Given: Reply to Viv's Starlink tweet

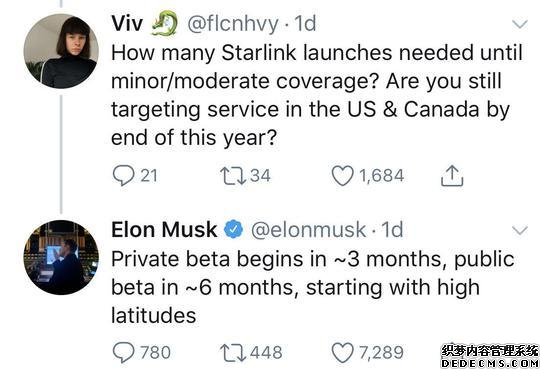Looking at the screenshot, I should 123,175.
